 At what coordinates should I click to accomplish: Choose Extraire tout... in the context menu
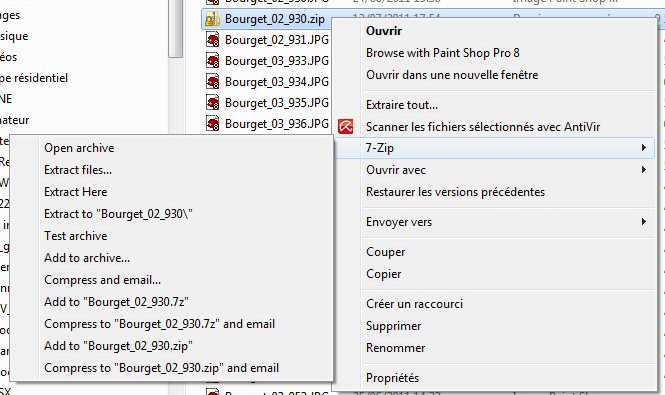[402, 105]
